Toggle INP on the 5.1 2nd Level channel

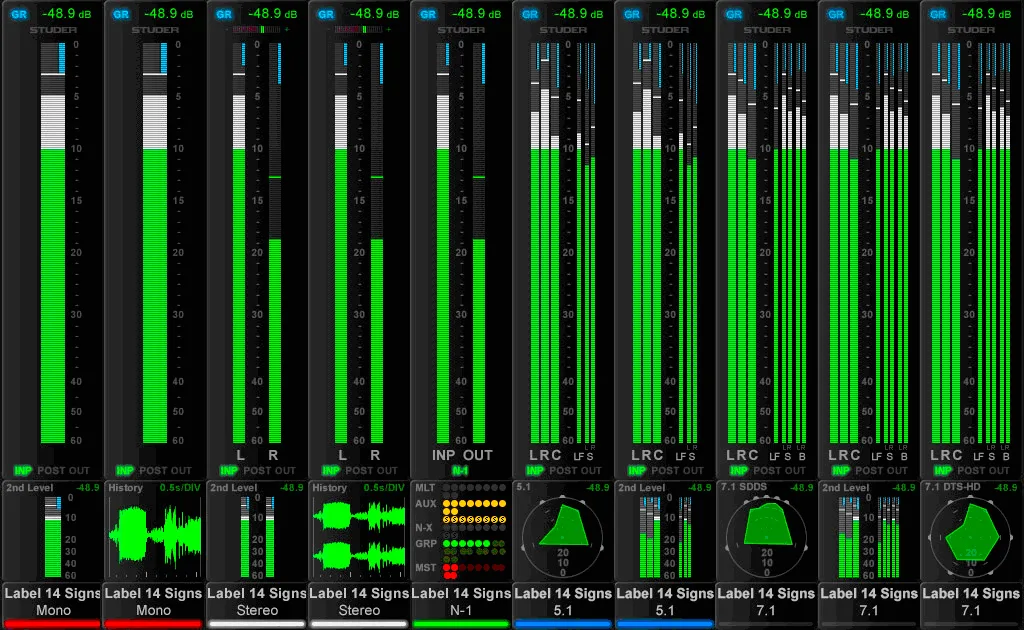pos(637,470)
